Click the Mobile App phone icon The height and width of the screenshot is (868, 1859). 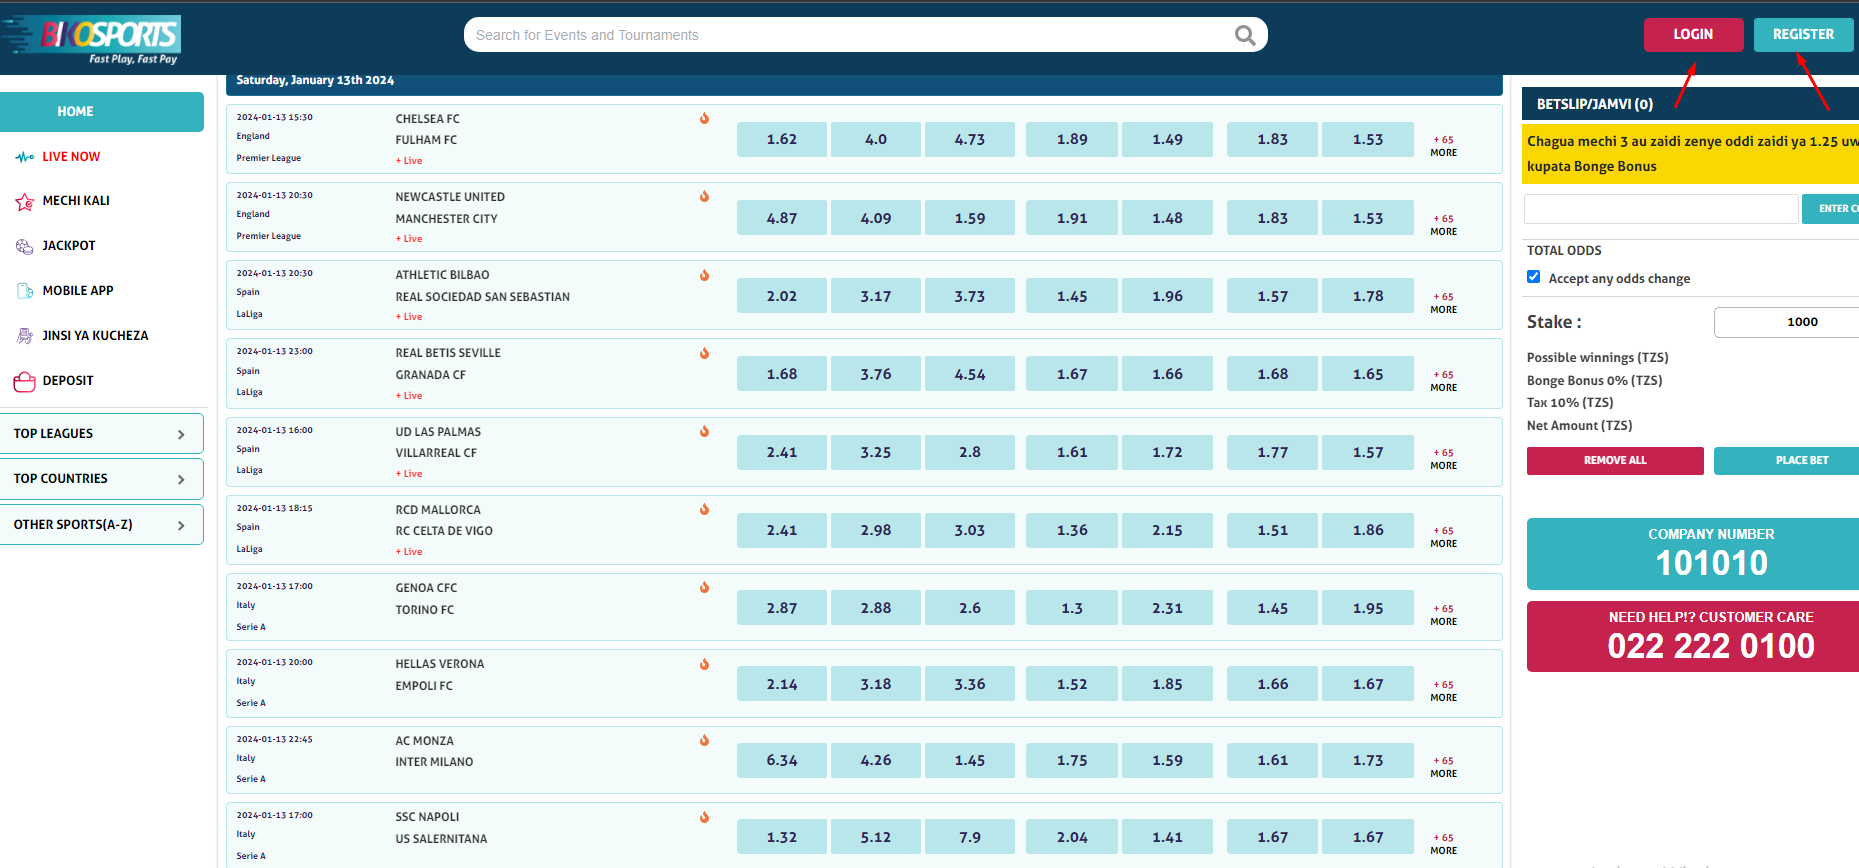25,291
